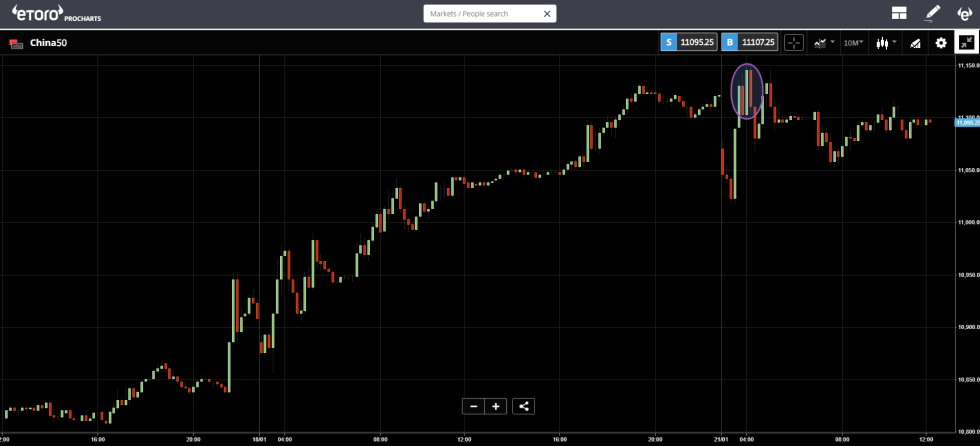Open the 10M timeframe dropdown
The width and height of the screenshot is (980, 446).
pyautogui.click(x=853, y=43)
